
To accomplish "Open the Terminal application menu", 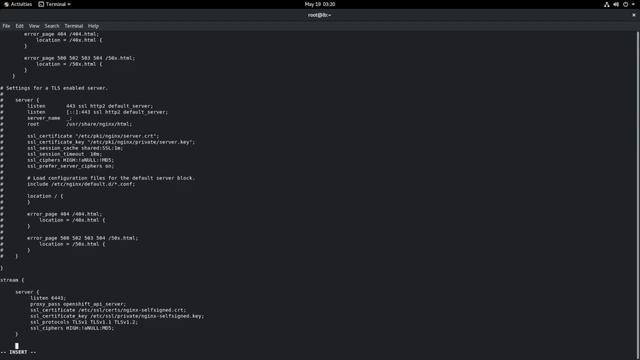I will point(55,4).
